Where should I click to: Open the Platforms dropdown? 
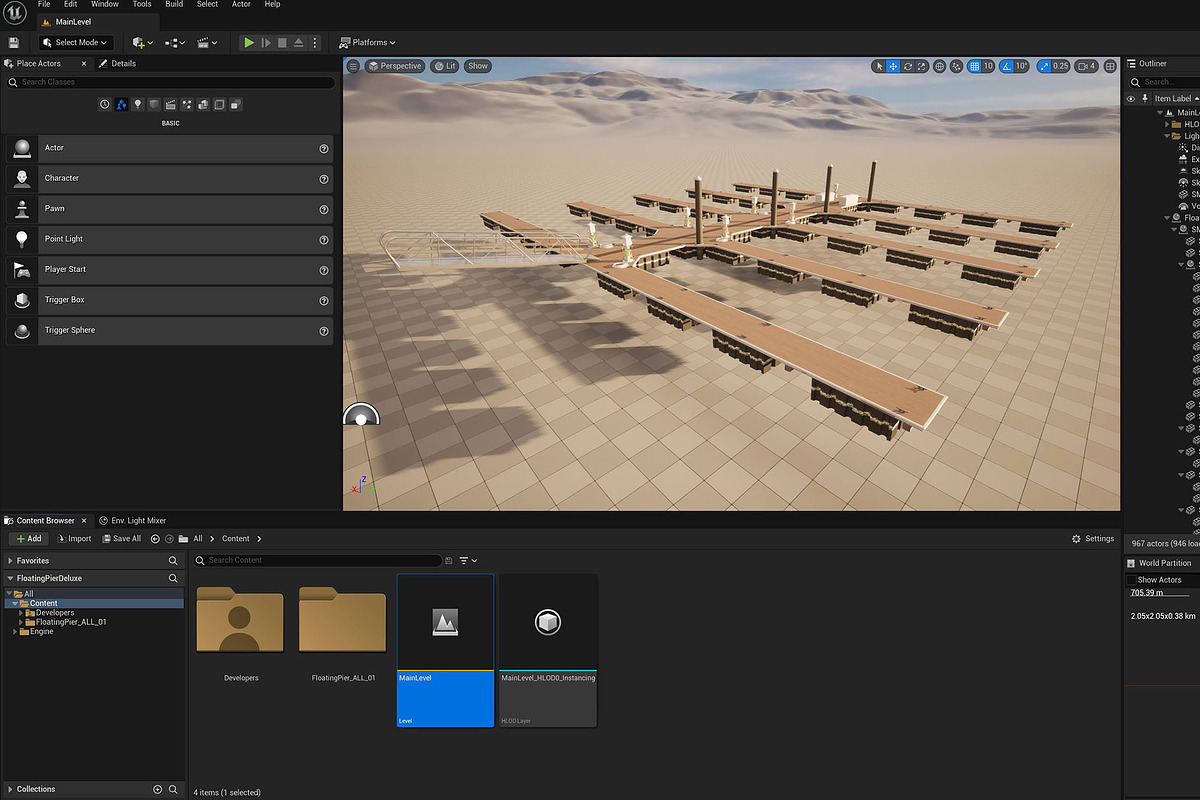pos(367,43)
